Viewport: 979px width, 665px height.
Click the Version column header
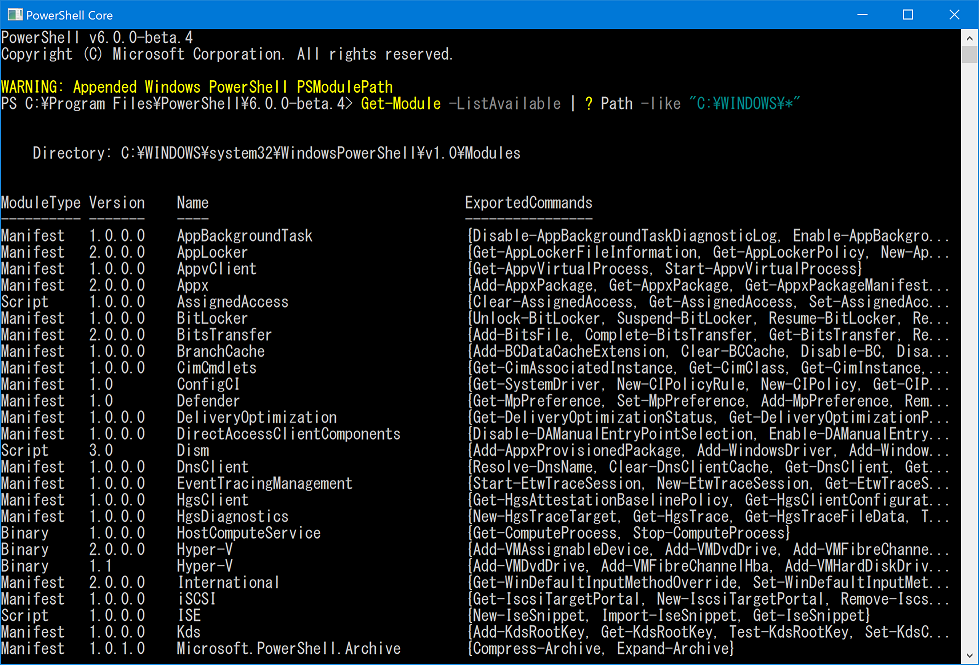click(117, 203)
